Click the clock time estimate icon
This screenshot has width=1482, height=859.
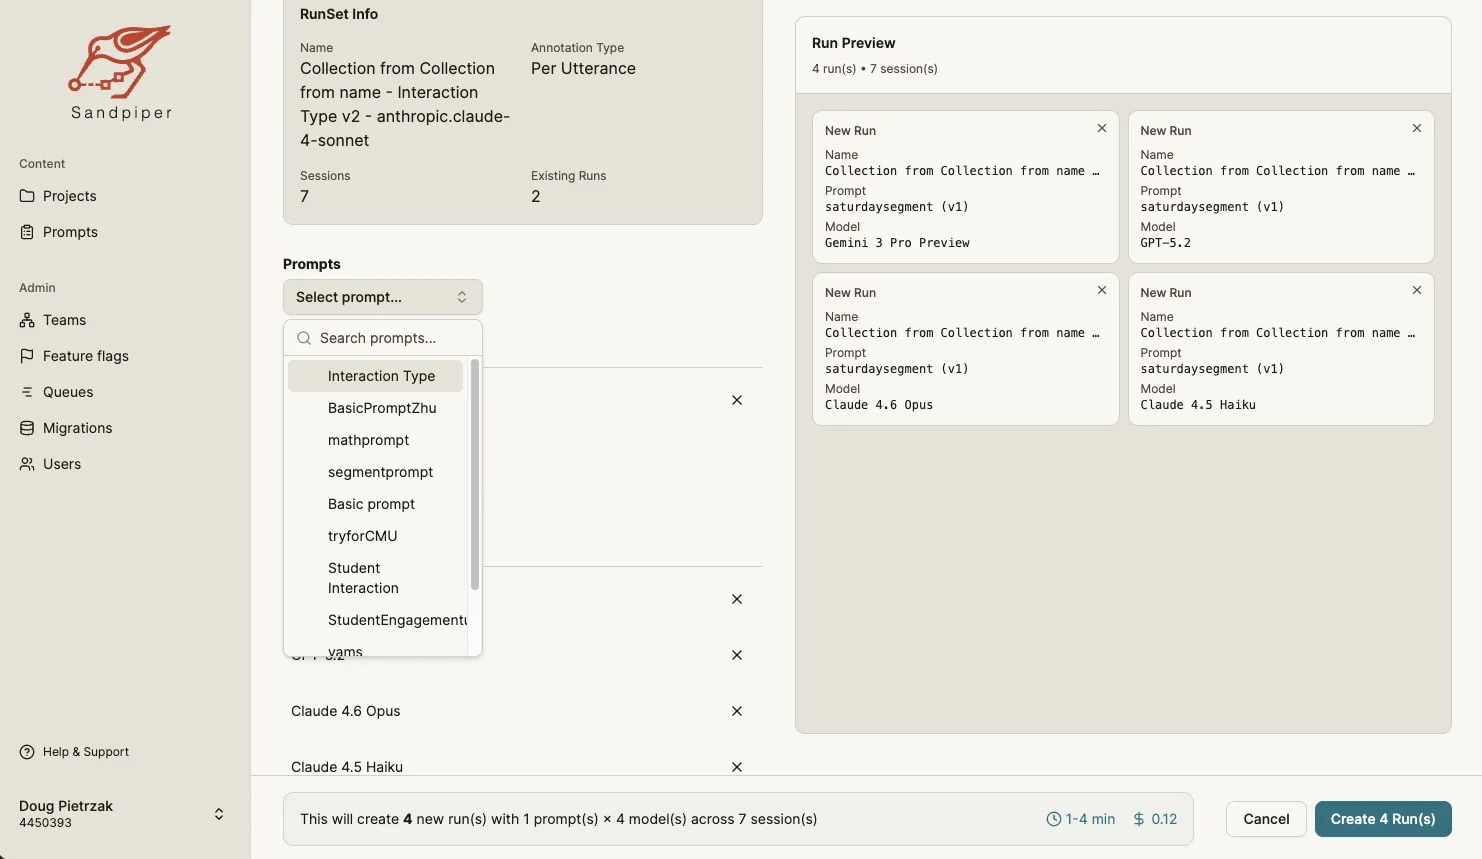[1053, 819]
